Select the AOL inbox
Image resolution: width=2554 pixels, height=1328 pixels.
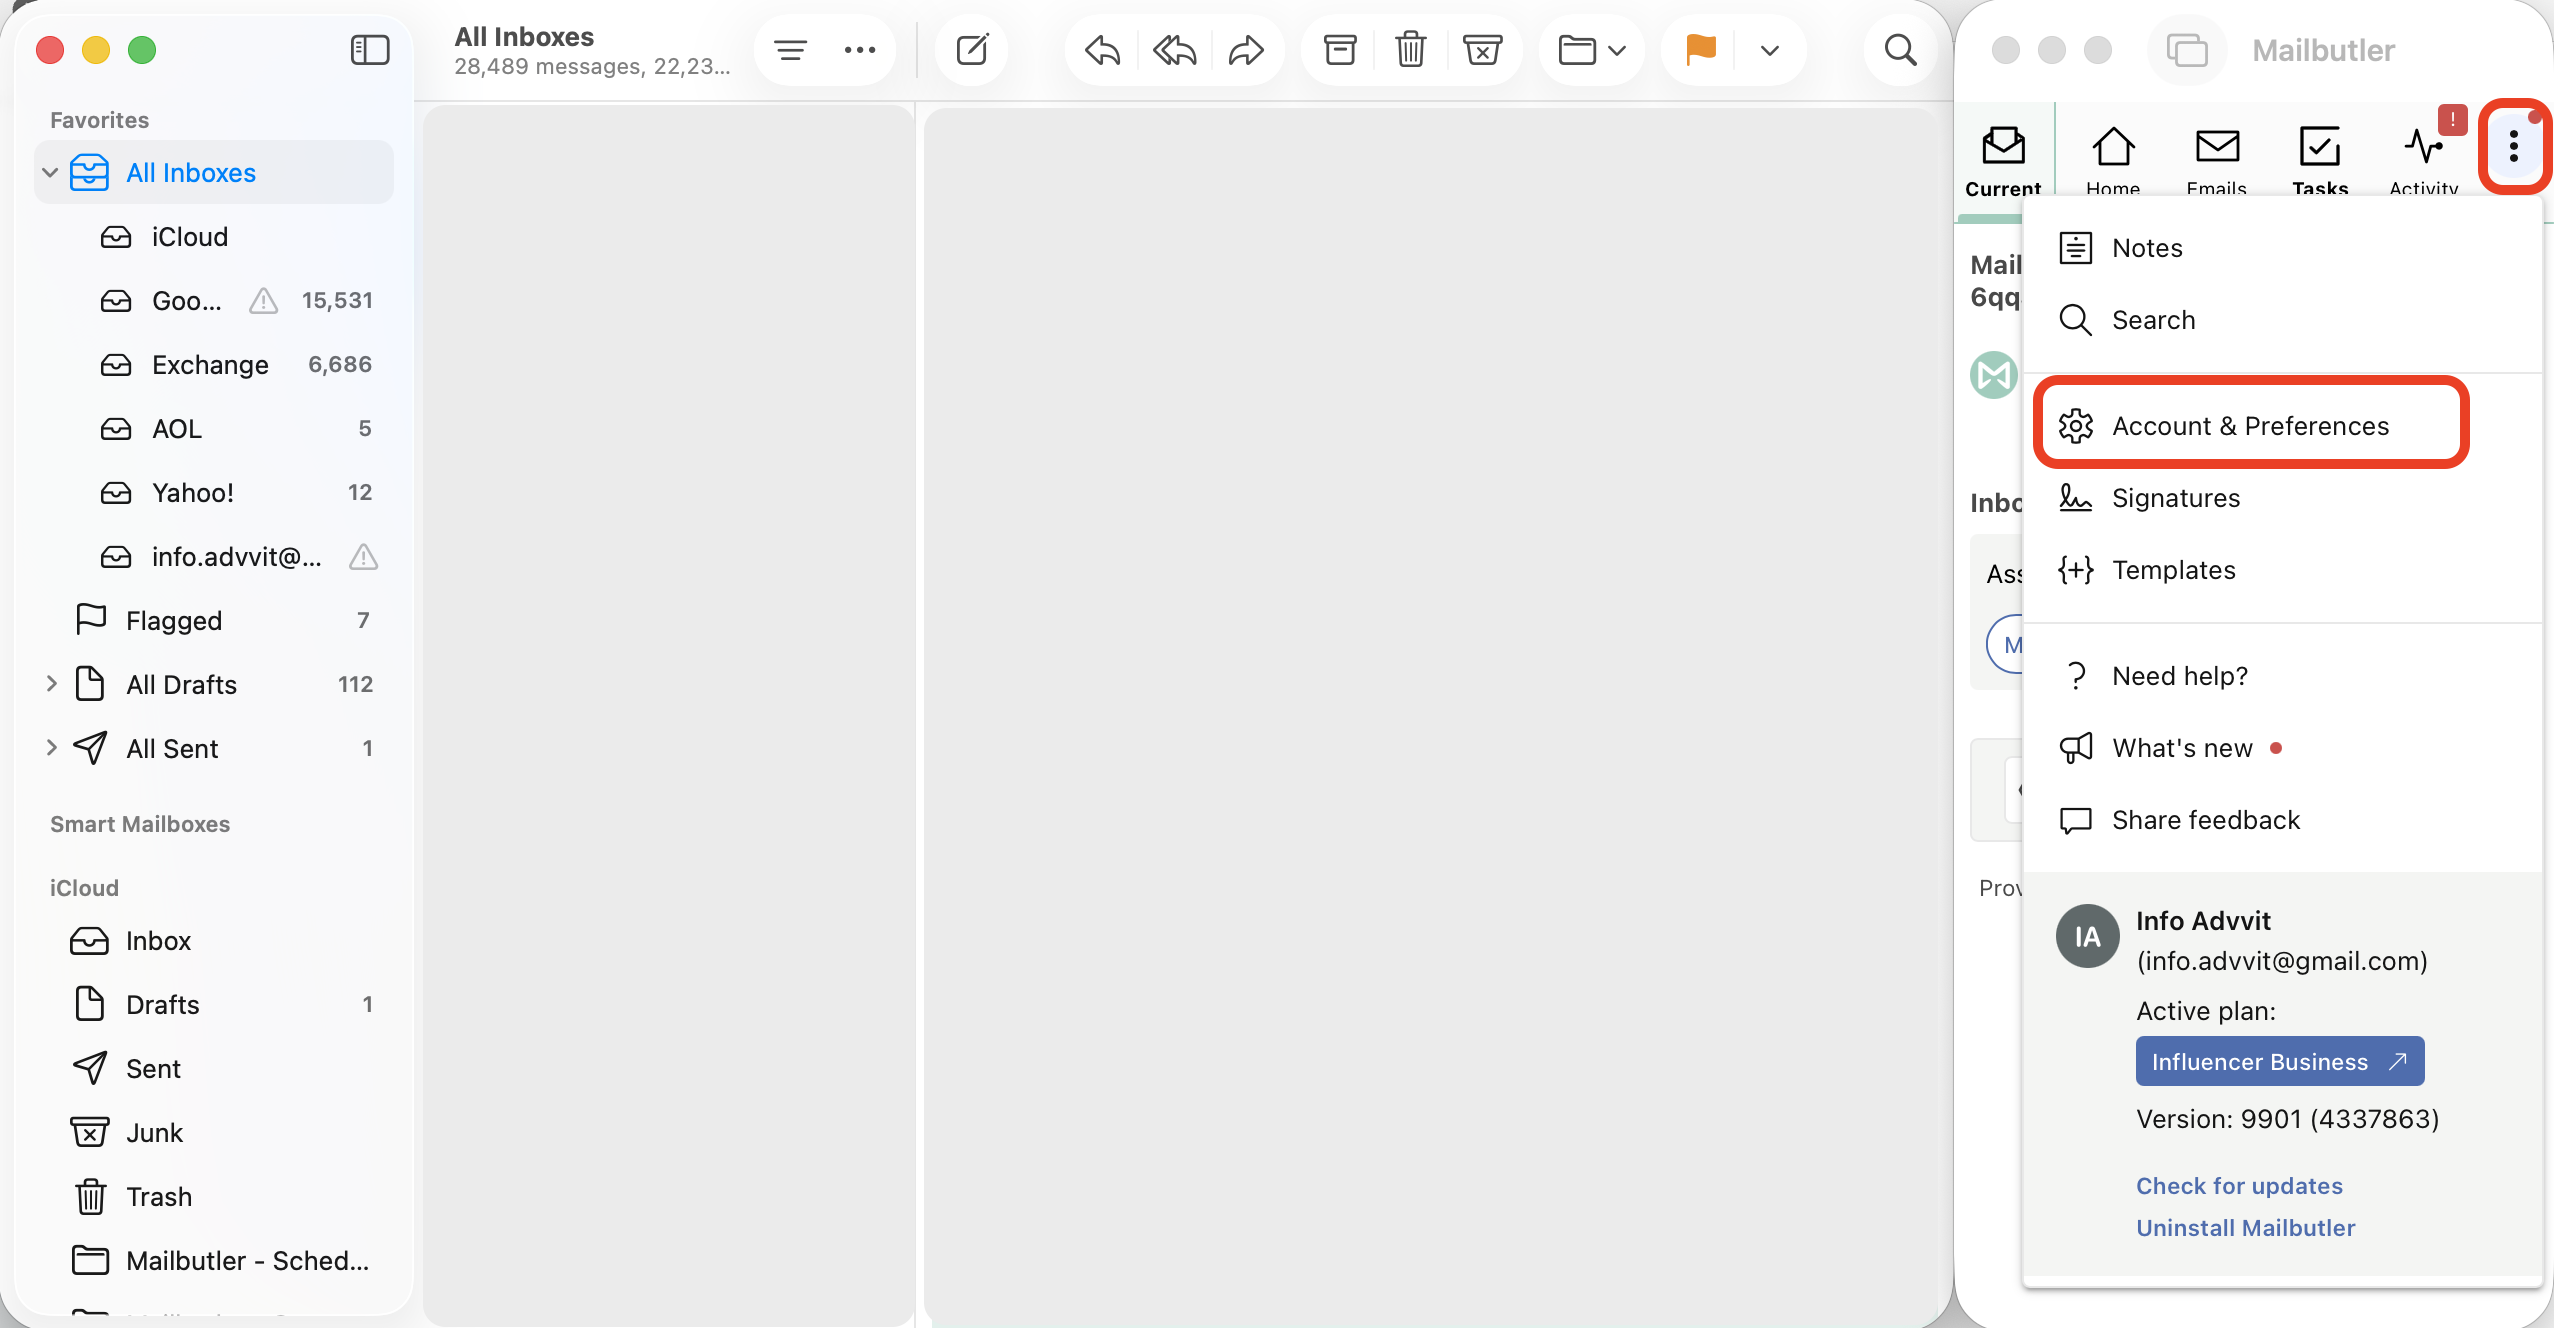214,428
